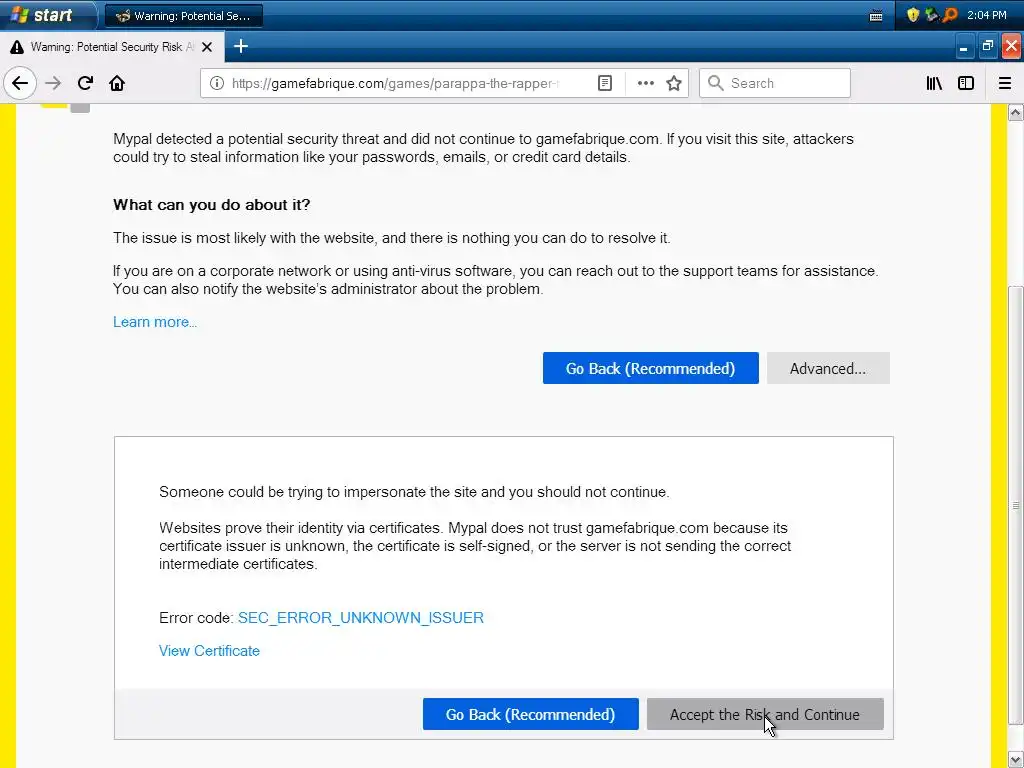Open the security shield tray icon

(913, 15)
